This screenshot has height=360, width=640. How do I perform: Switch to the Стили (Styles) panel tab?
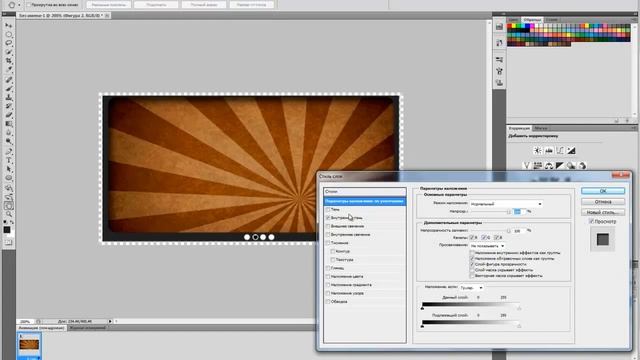[x=552, y=20]
